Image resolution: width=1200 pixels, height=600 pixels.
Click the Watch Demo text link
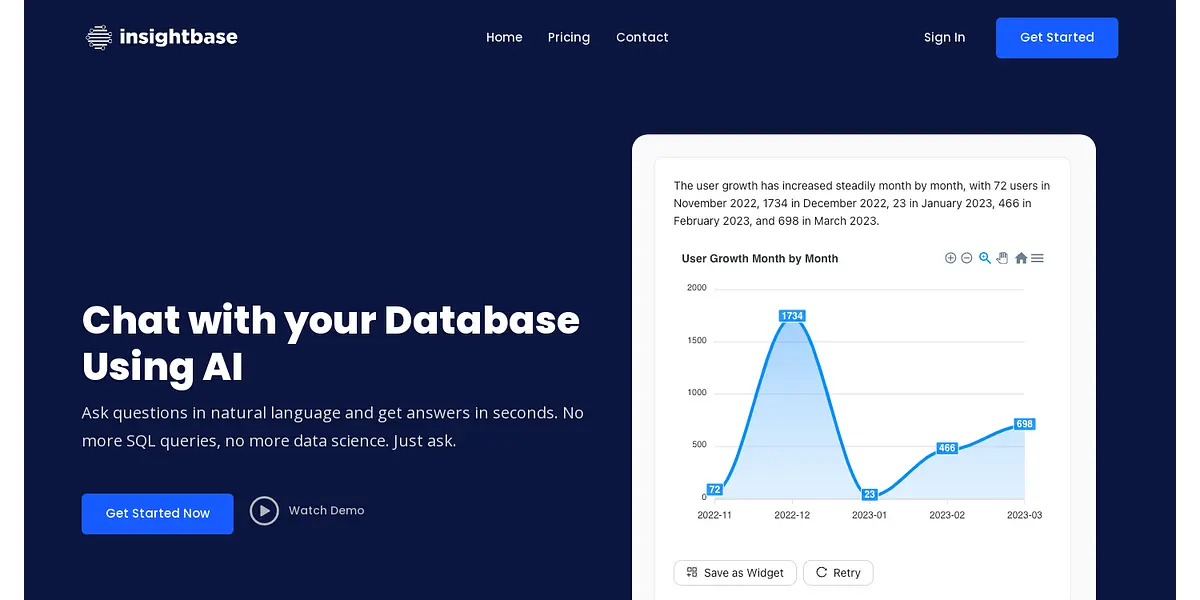coord(326,510)
